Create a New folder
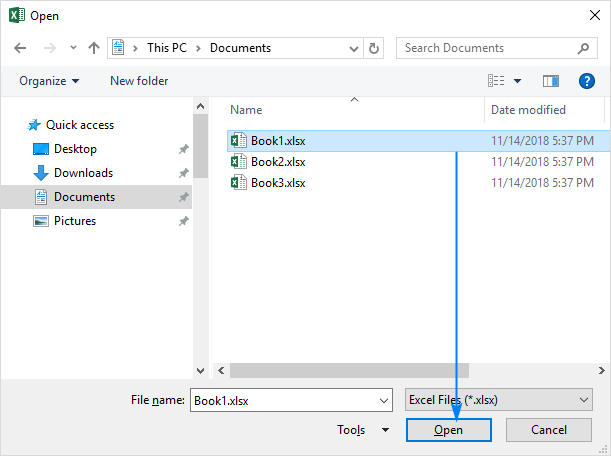Image resolution: width=611 pixels, height=456 pixels. click(x=139, y=81)
